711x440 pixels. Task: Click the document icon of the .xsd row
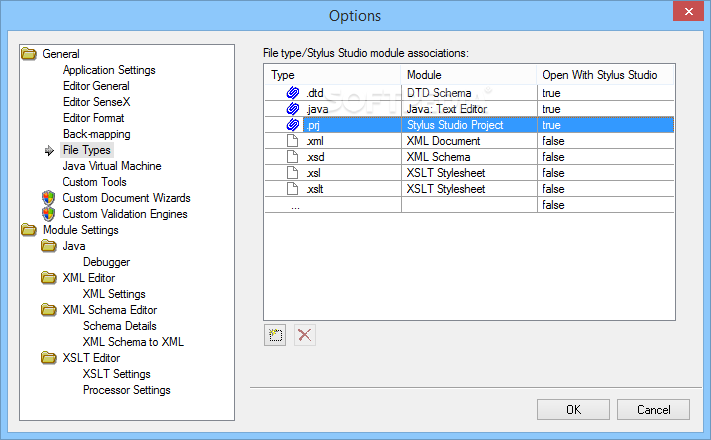pyautogui.click(x=293, y=157)
